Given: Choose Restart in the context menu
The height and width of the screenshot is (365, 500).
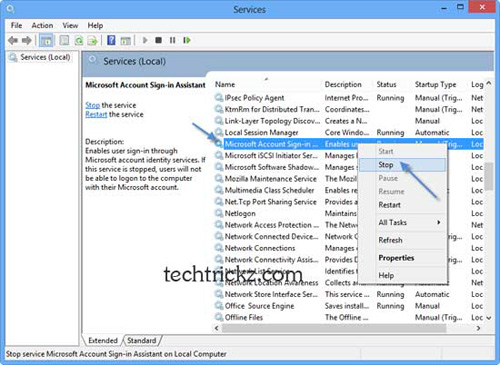Looking at the screenshot, I should (402, 205).
